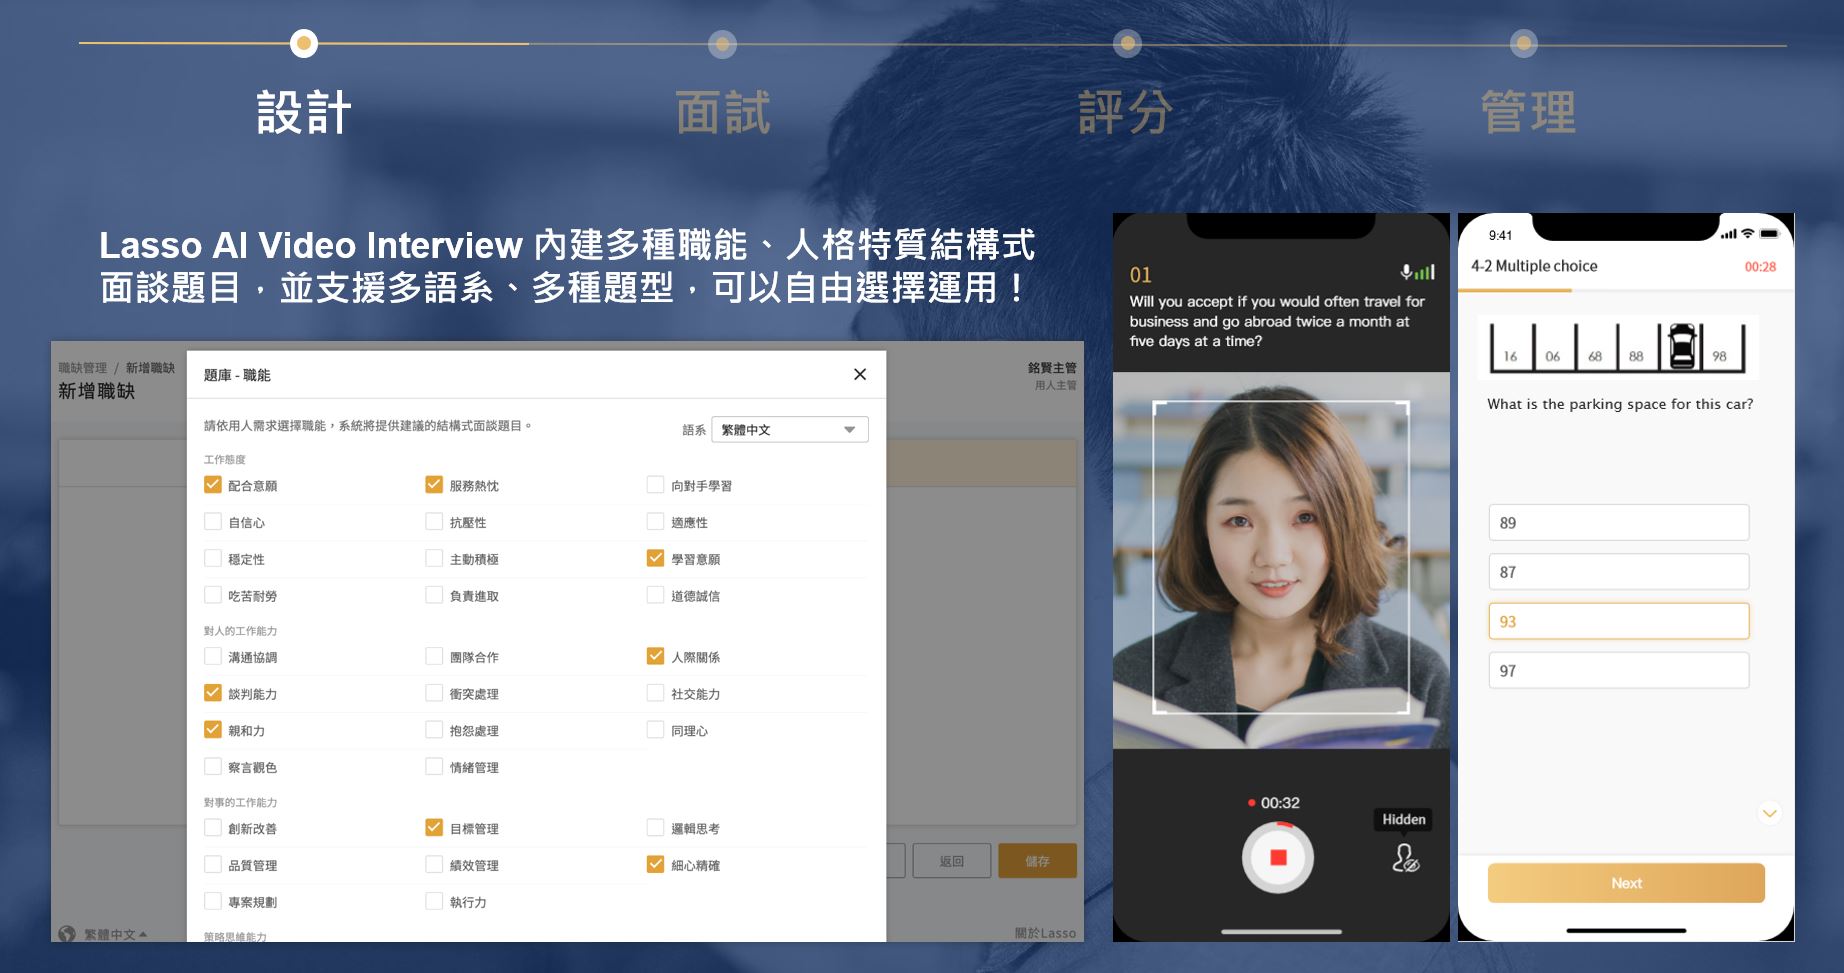Go to the 評分 step
The image size is (1844, 973).
point(1126,112)
